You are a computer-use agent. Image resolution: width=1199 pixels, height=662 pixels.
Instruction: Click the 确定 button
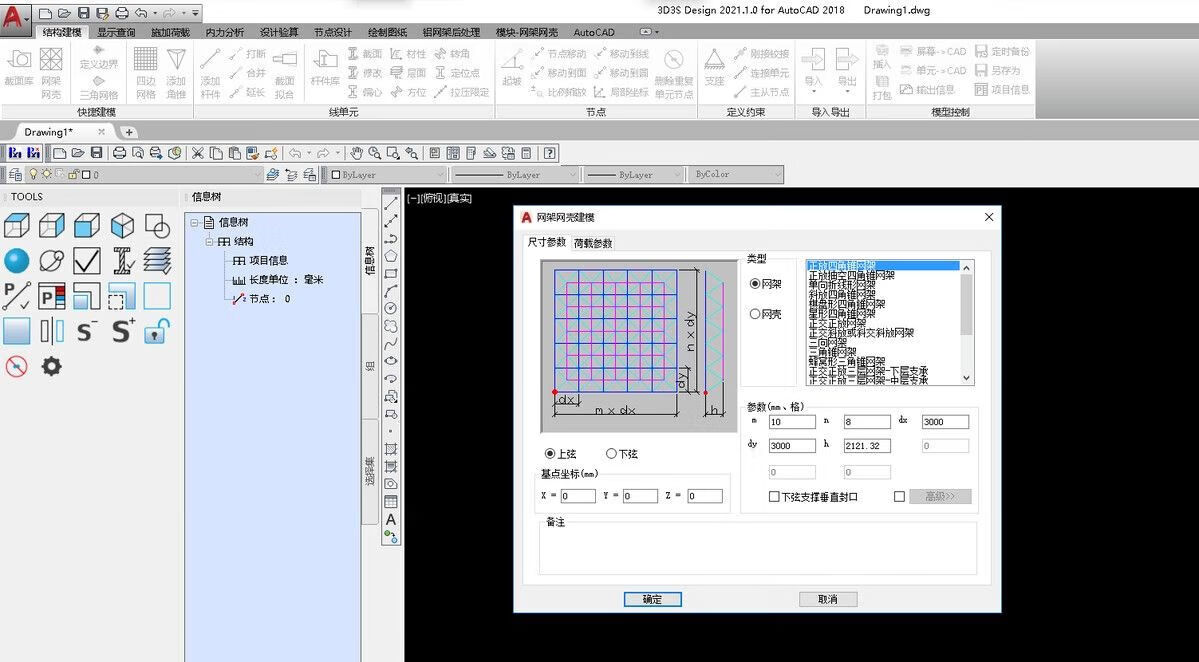coord(652,599)
